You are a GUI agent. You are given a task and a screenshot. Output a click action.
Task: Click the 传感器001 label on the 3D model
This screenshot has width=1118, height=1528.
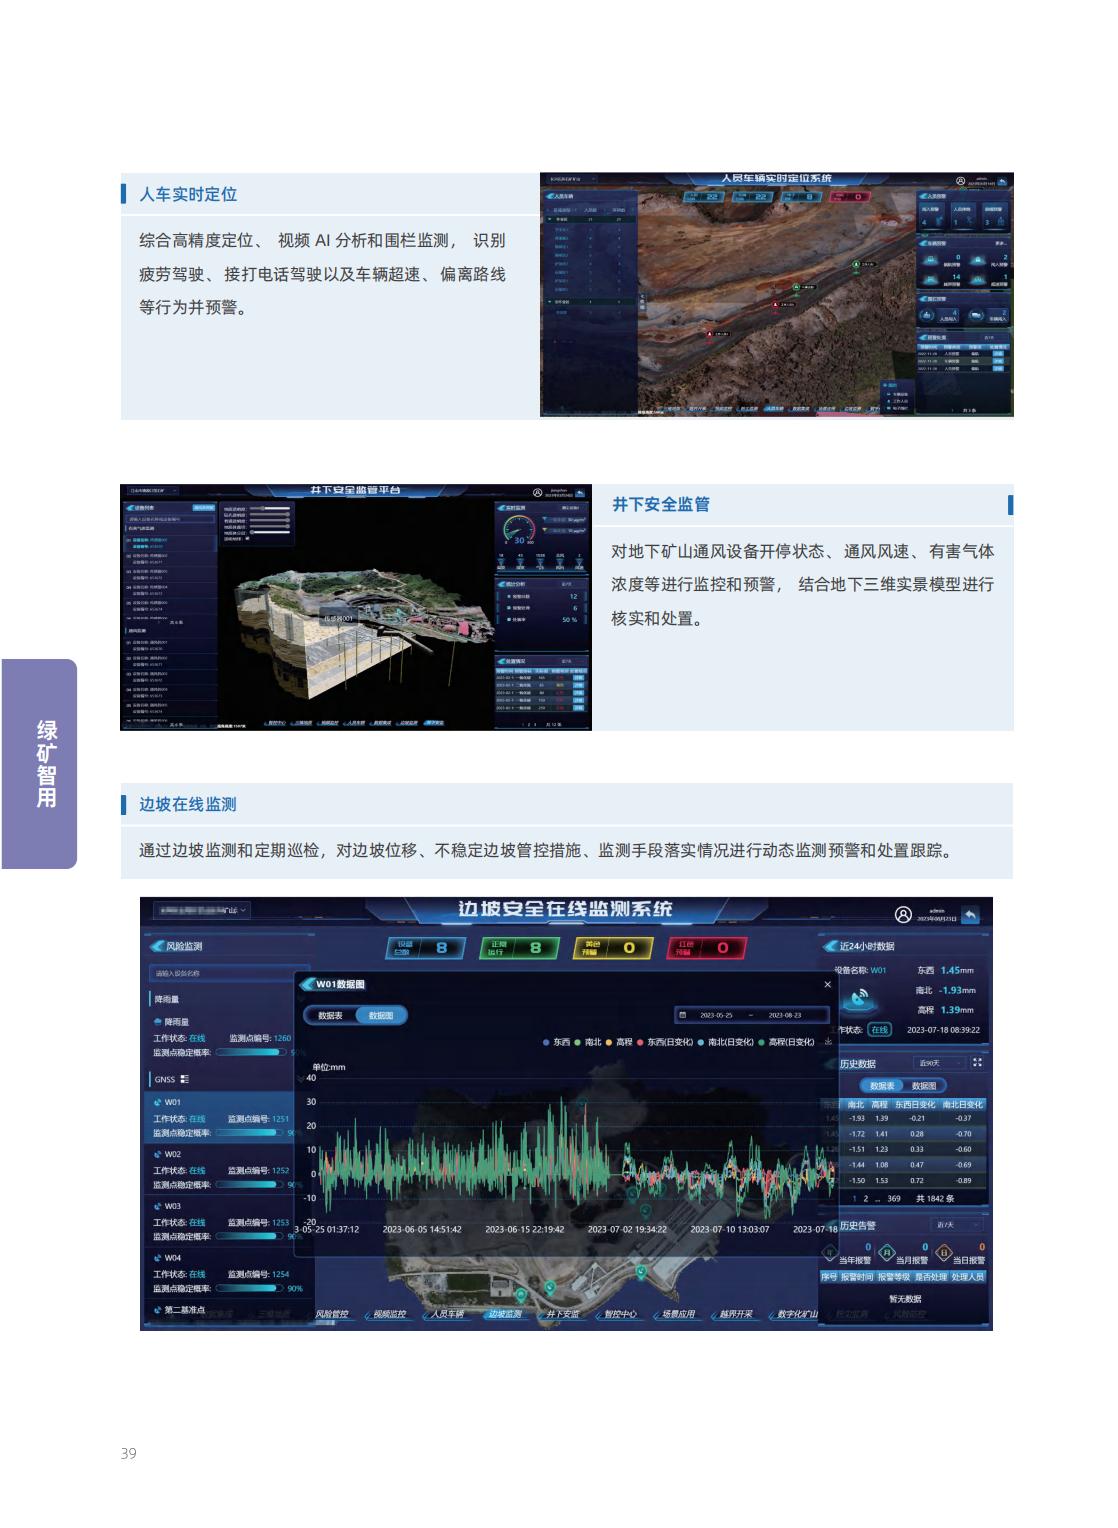pos(338,619)
